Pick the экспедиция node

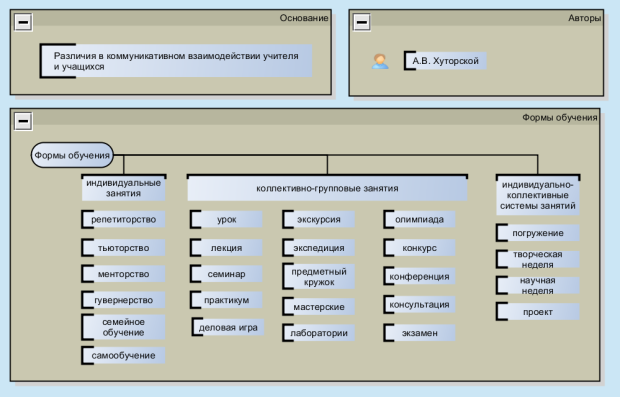click(x=319, y=248)
